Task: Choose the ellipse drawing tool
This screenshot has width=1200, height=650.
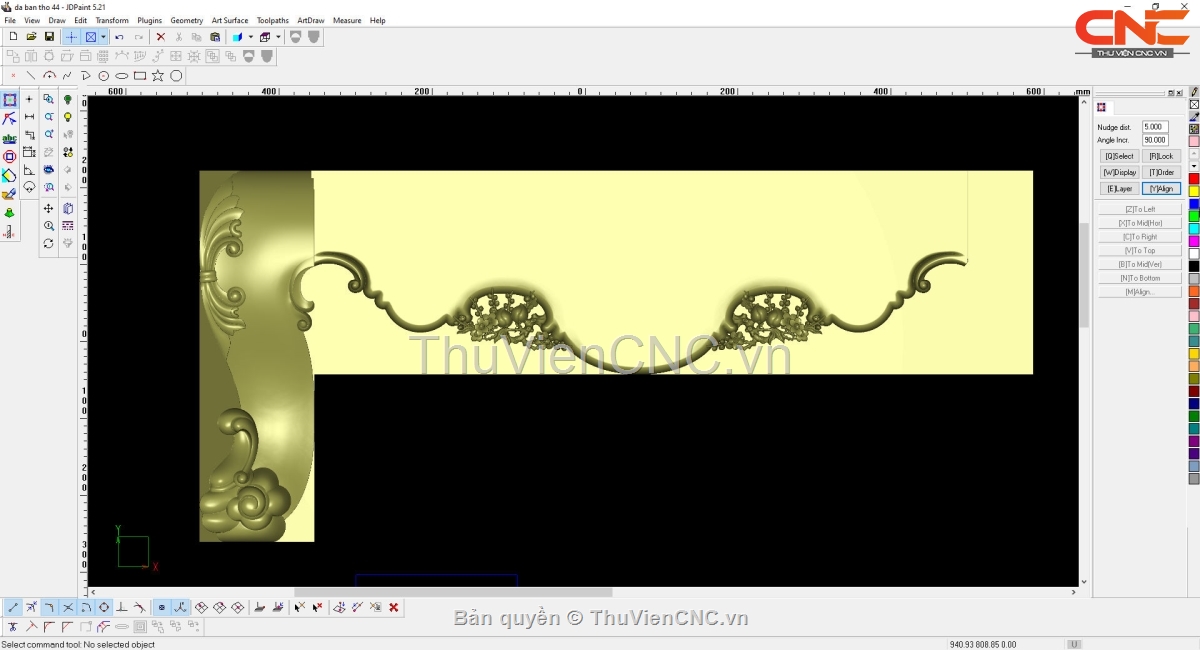Action: pyautogui.click(x=122, y=76)
